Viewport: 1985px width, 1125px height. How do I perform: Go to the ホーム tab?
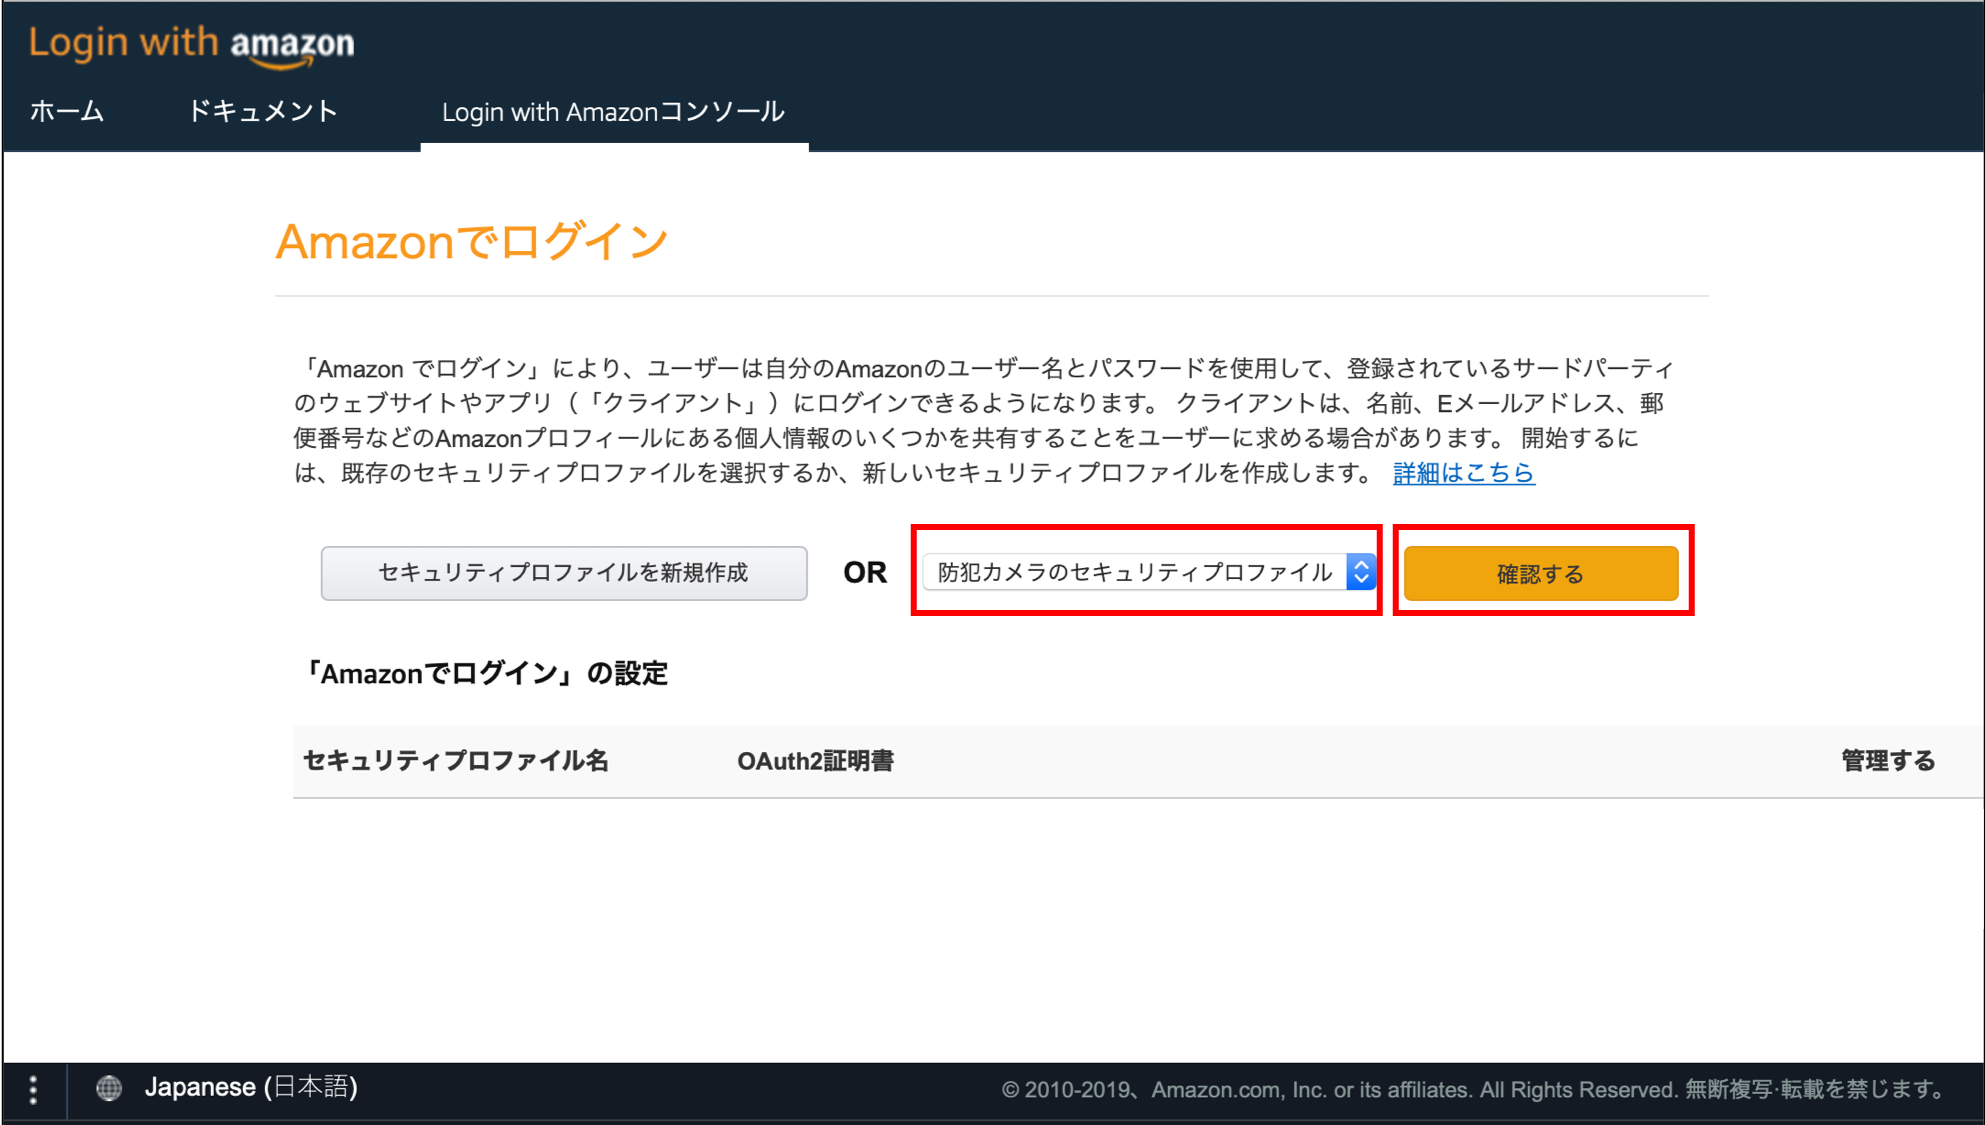point(67,111)
